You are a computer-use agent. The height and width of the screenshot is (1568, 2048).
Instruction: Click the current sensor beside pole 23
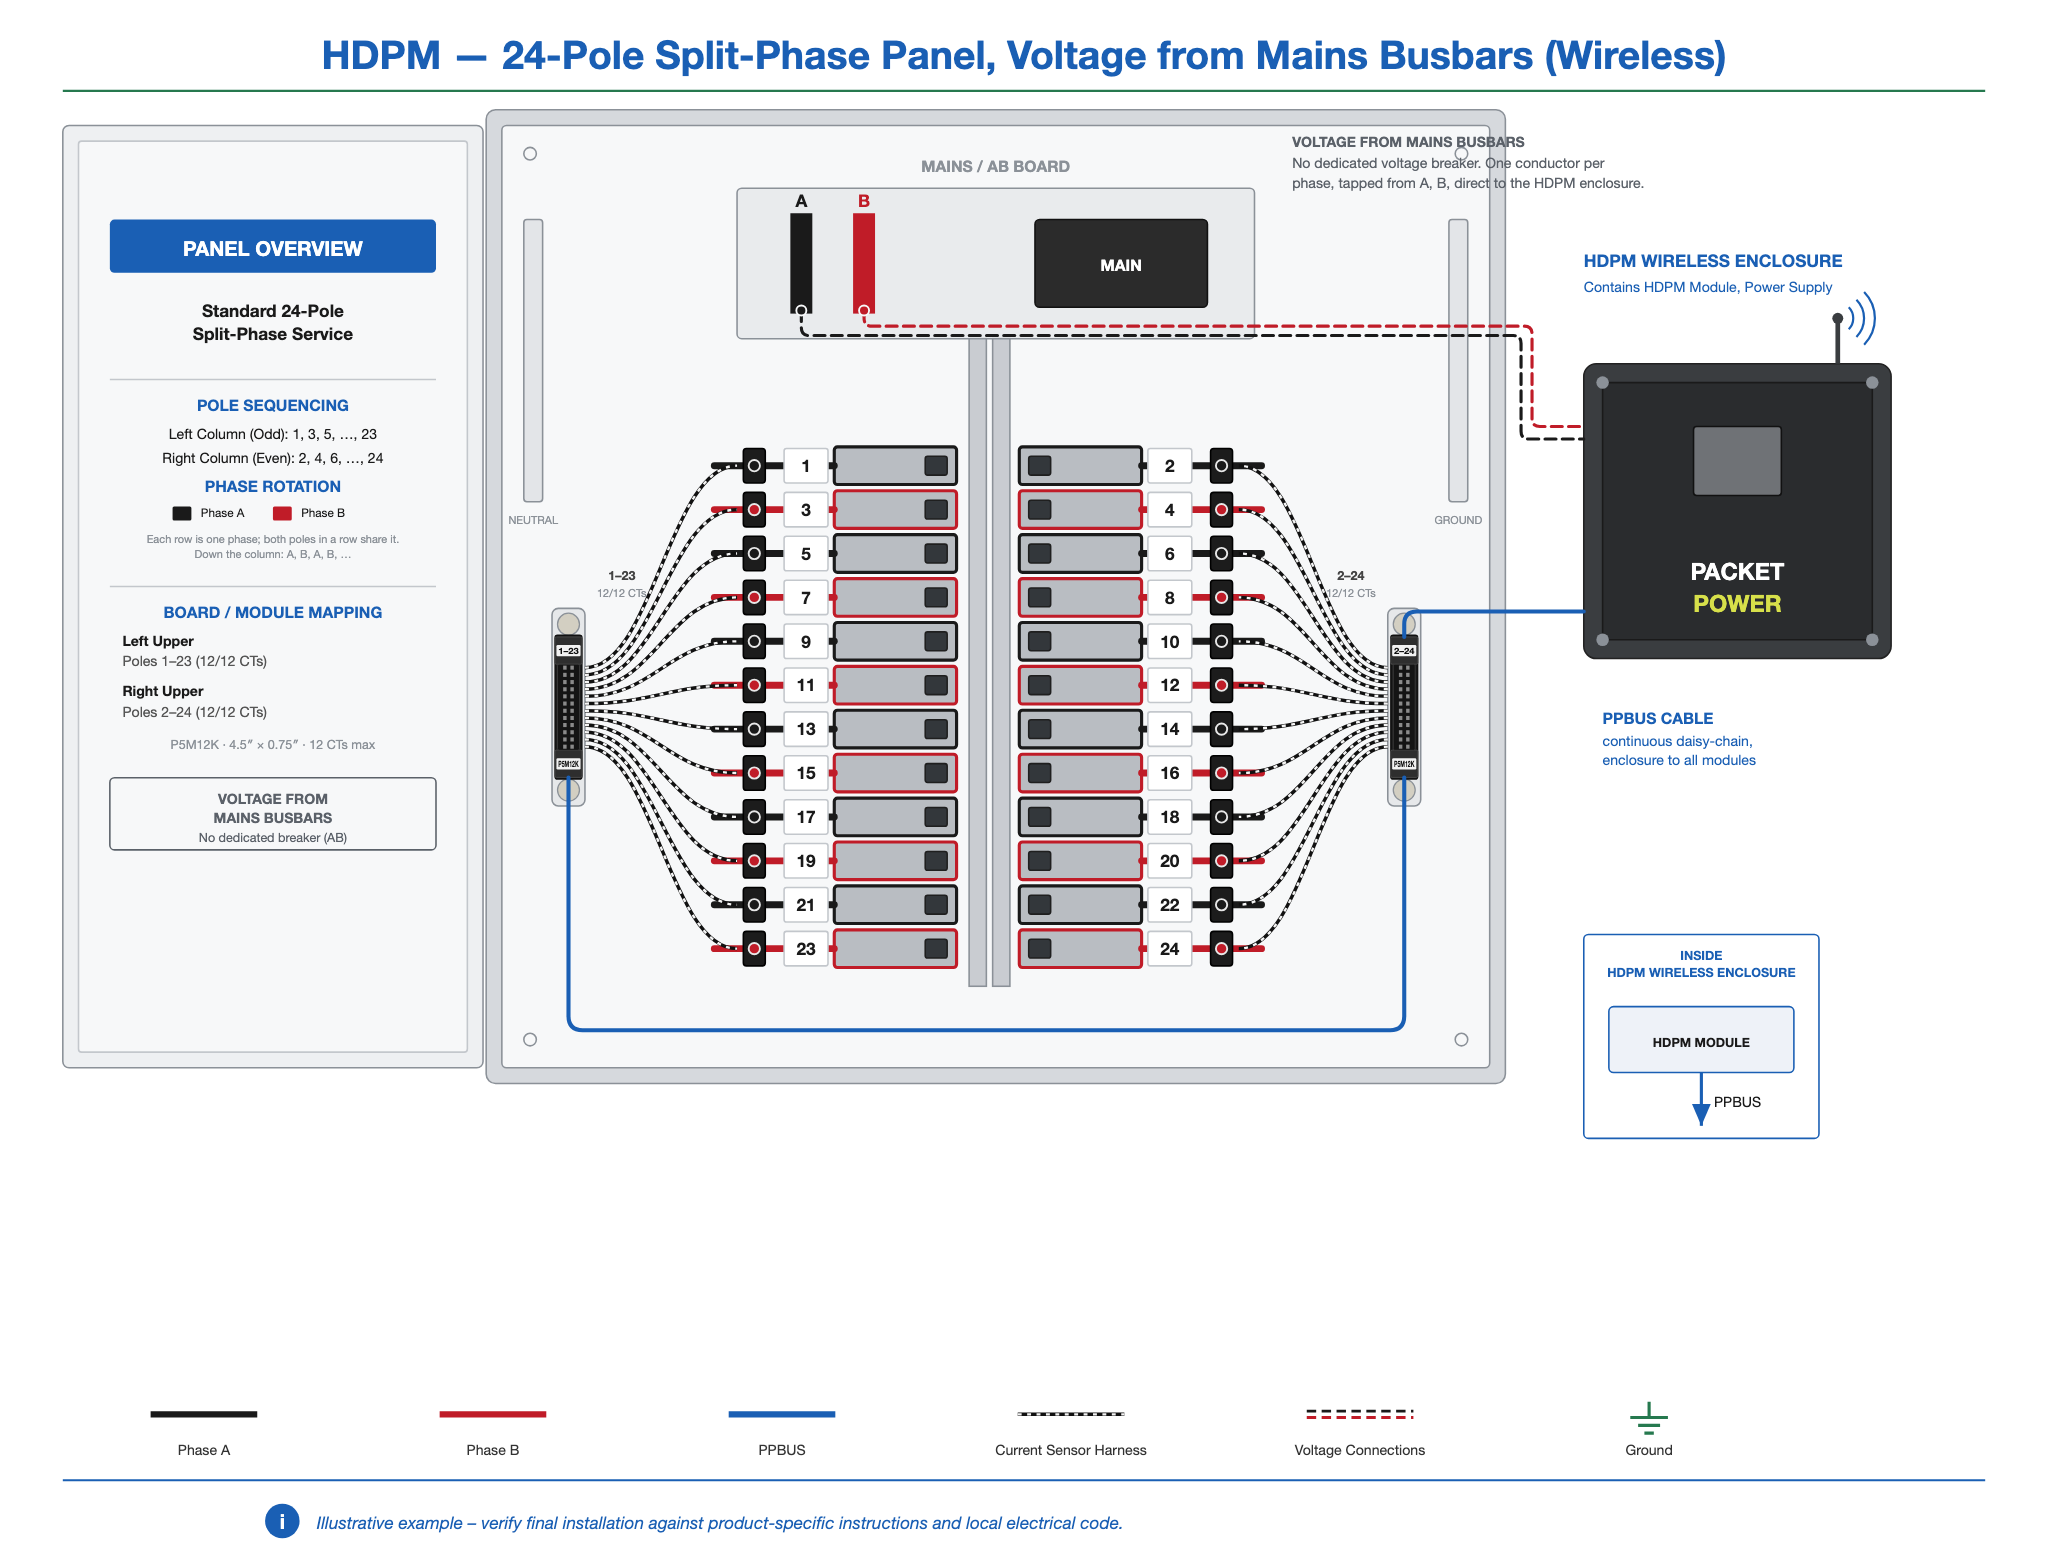point(754,949)
